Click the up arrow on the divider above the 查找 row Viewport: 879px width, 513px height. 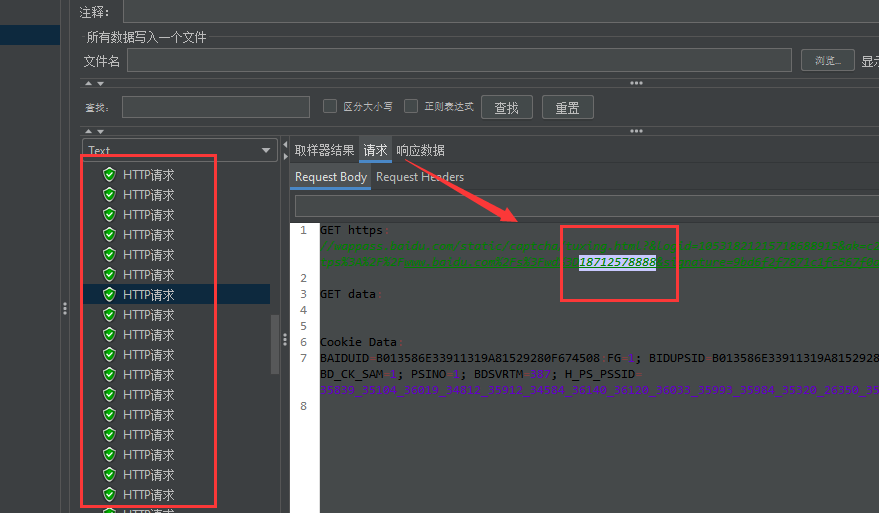coord(88,83)
